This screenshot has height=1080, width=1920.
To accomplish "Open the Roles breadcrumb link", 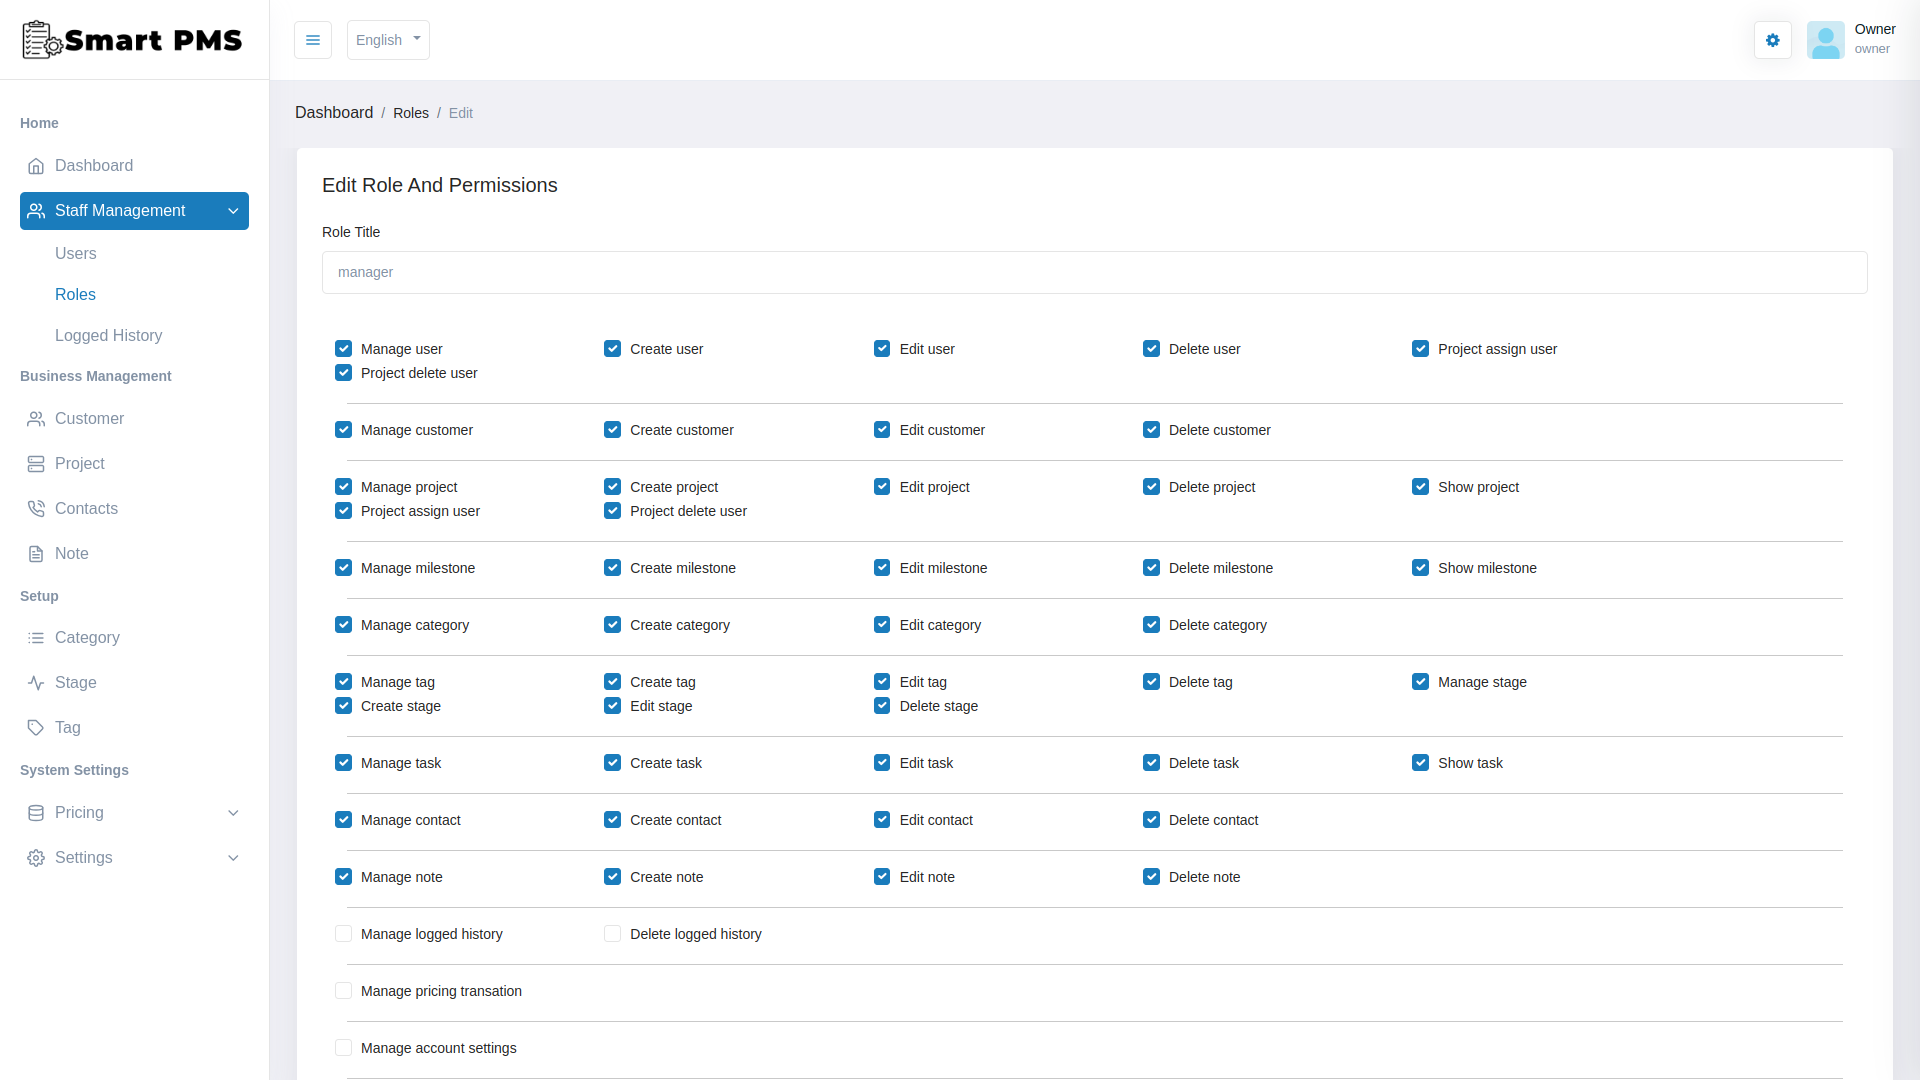I will [x=411, y=113].
